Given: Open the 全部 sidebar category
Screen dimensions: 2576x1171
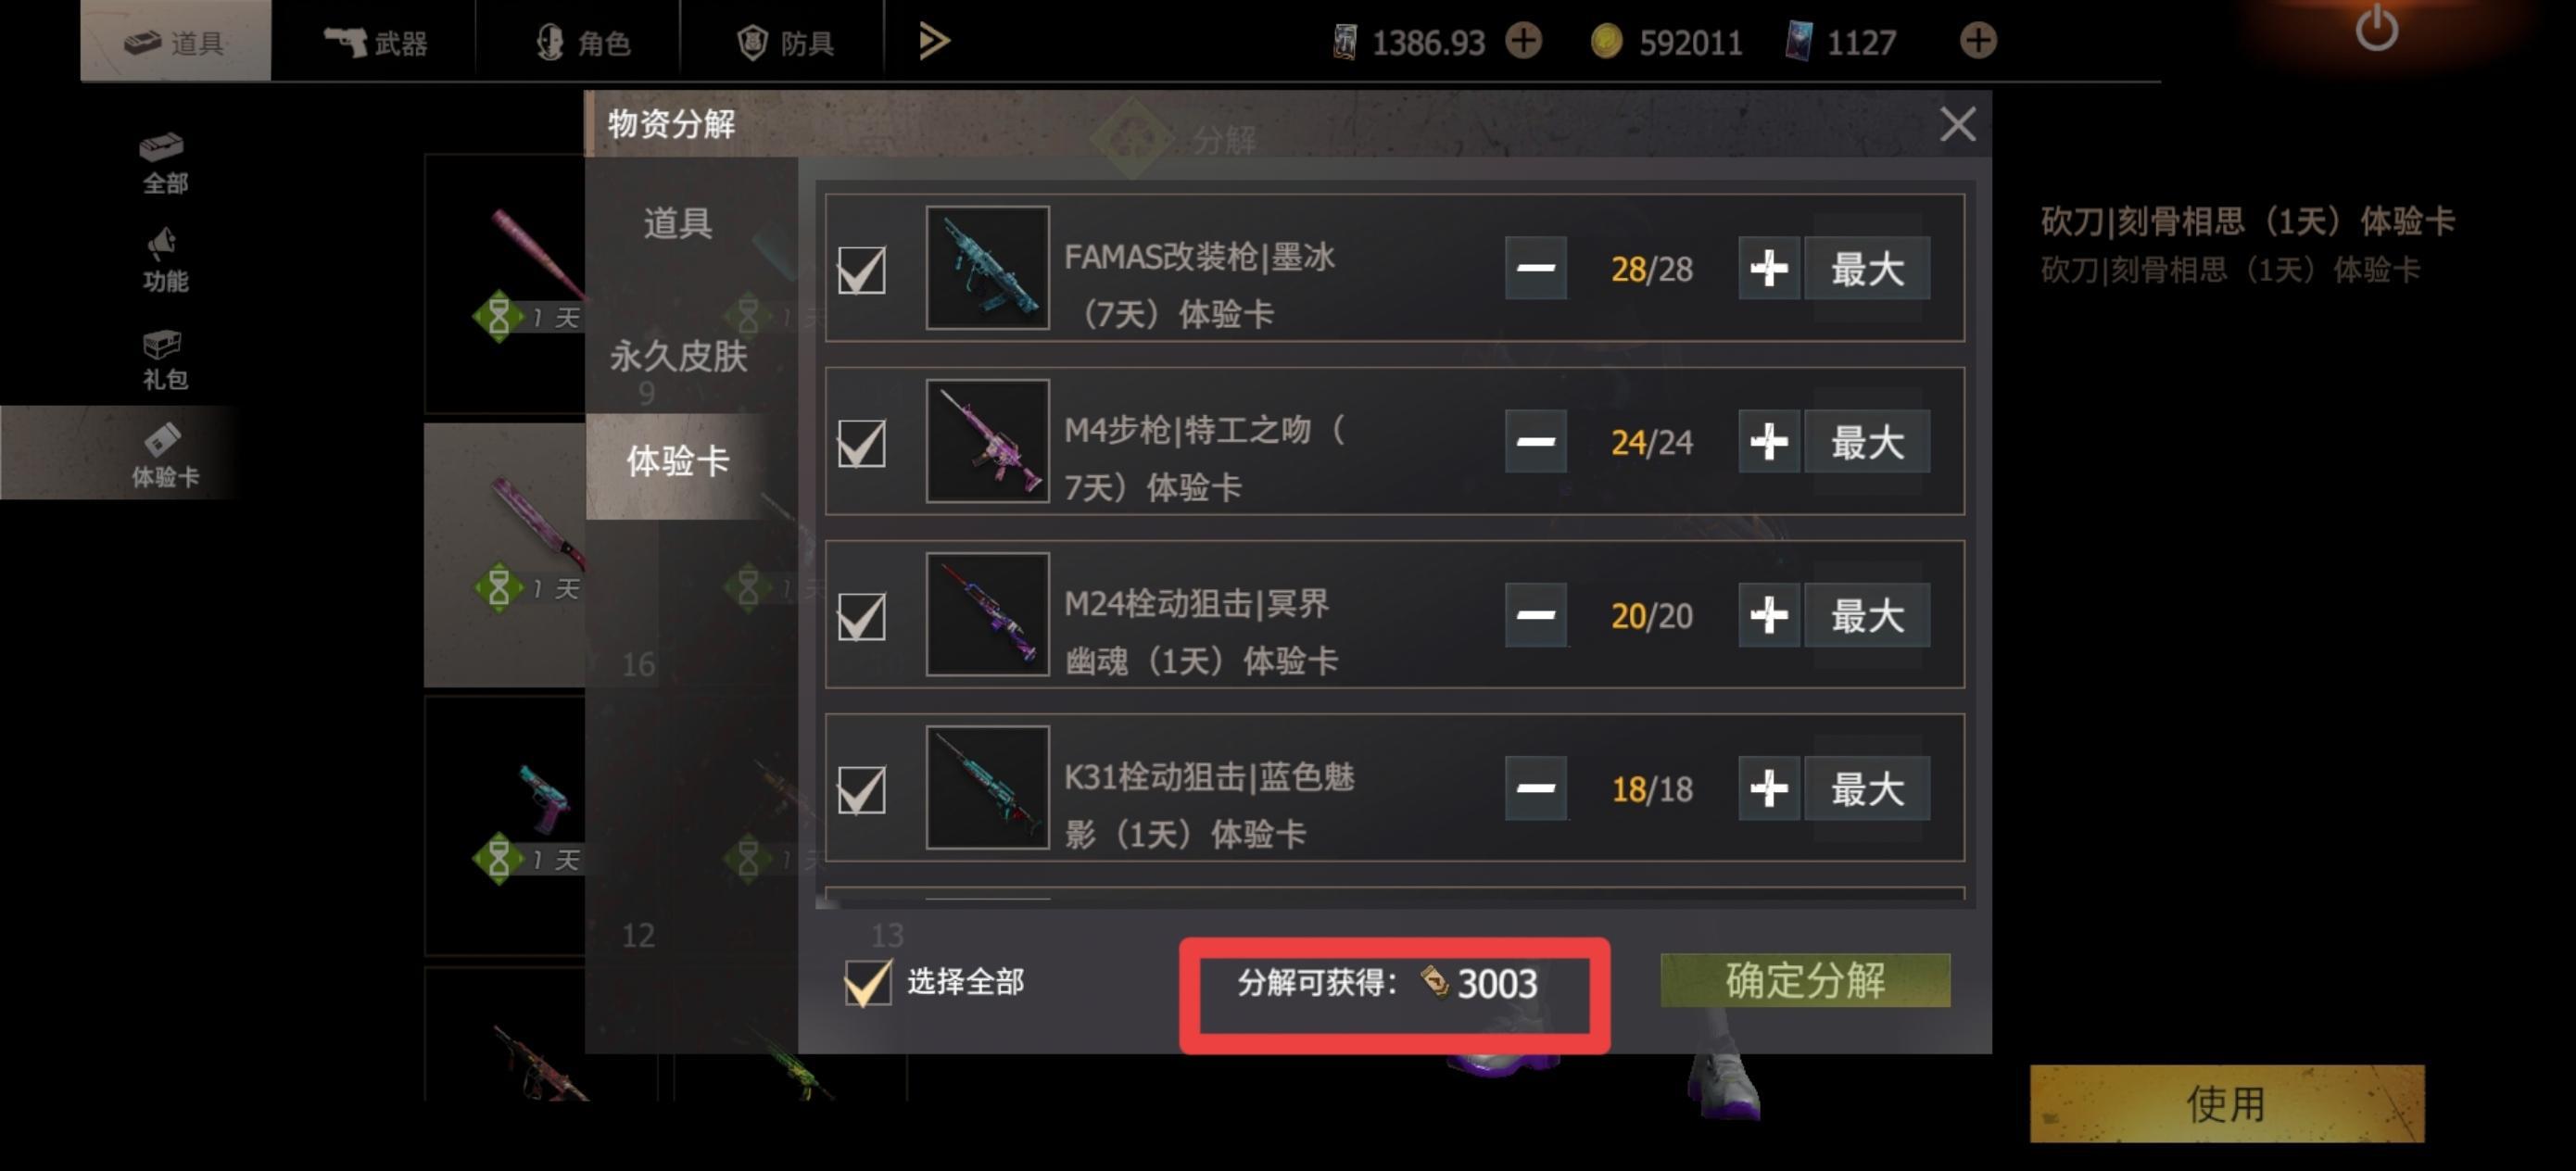Looking at the screenshot, I should pos(164,164).
